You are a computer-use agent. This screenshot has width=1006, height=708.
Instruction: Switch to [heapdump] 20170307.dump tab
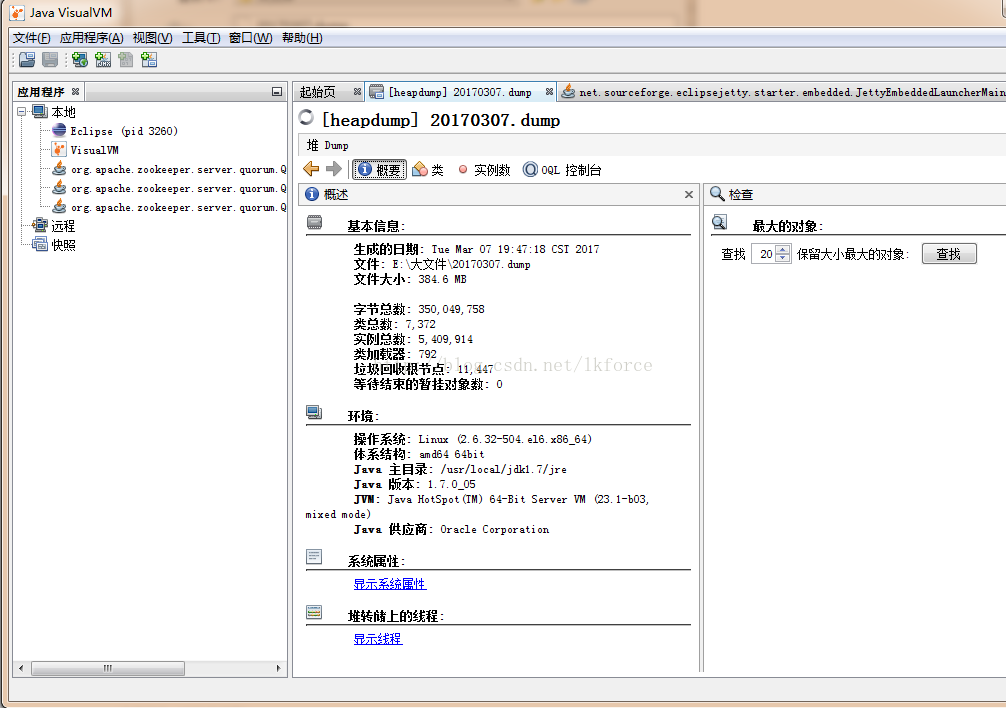pyautogui.click(x=460, y=92)
